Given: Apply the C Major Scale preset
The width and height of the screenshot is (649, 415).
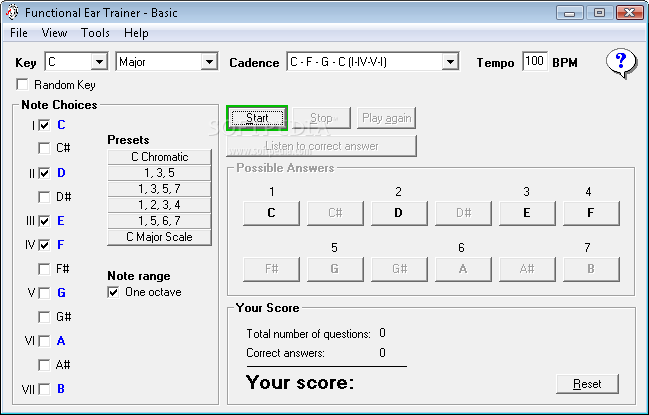Looking at the screenshot, I should 159,237.
